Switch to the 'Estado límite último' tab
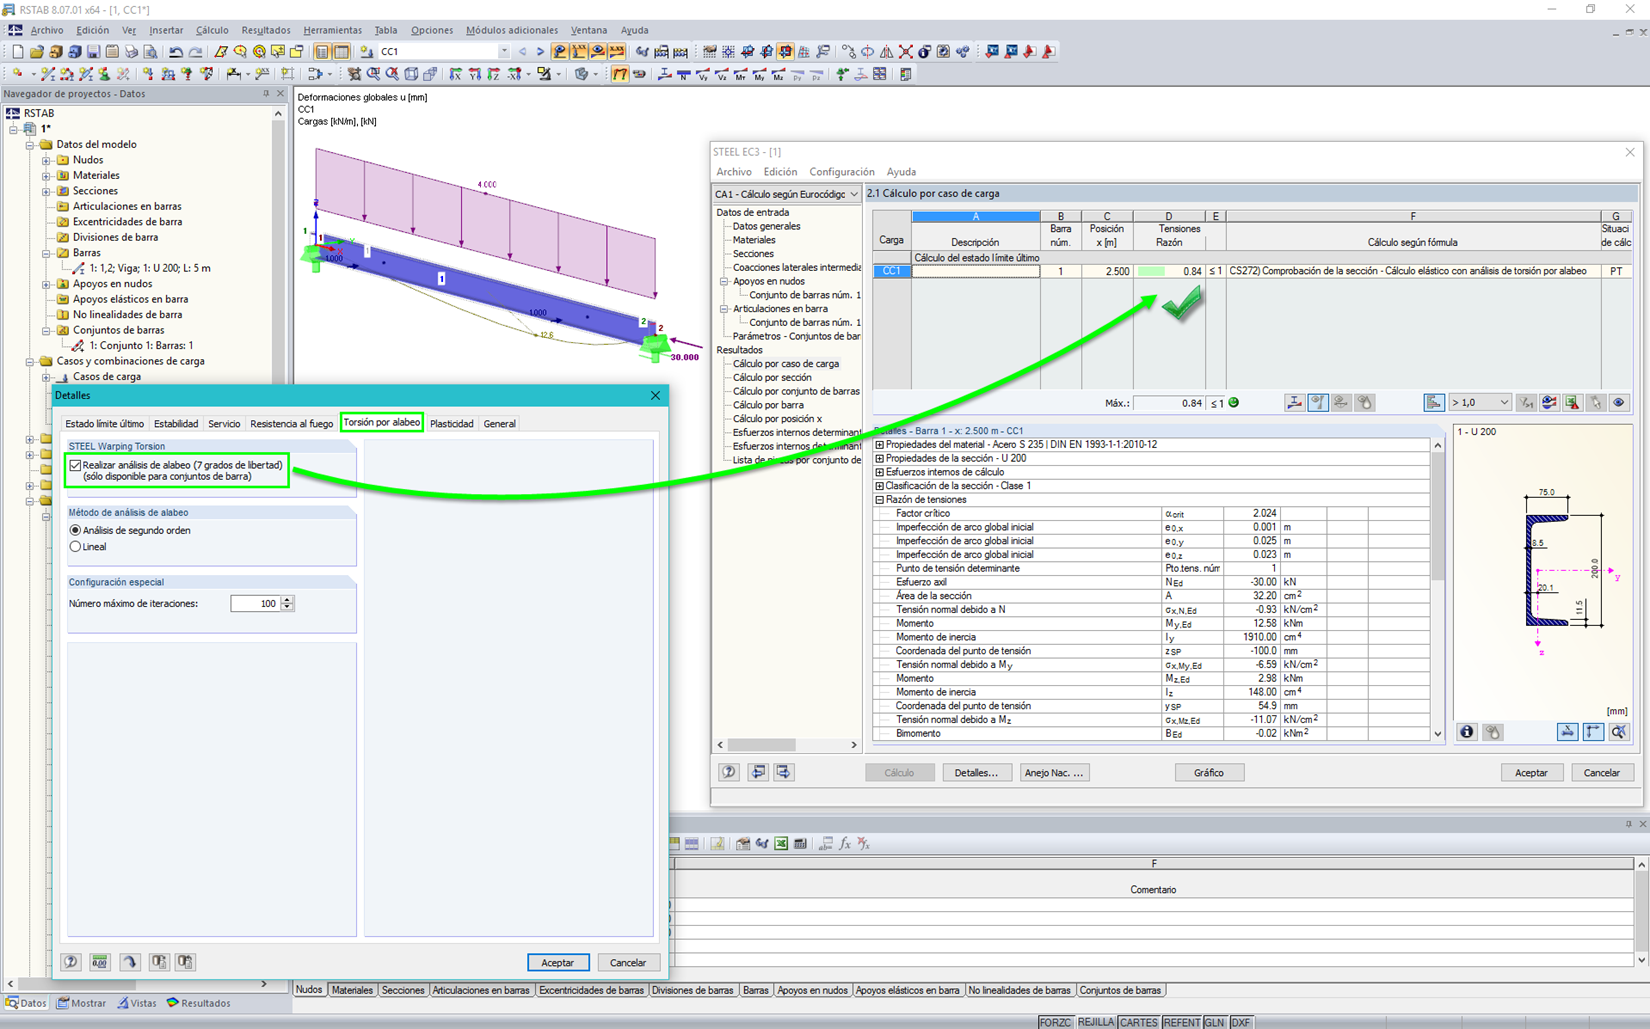Viewport: 1650px width, 1029px height. point(104,424)
